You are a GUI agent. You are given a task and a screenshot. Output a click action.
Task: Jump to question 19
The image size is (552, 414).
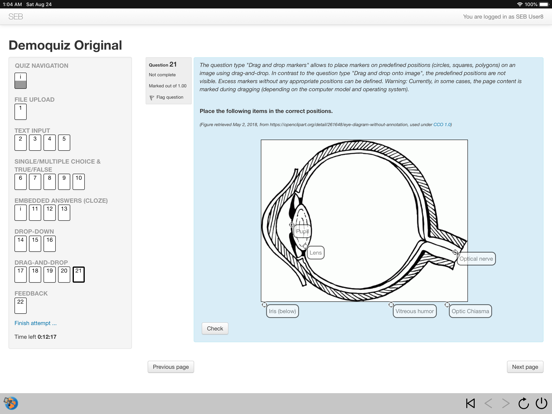49,275
